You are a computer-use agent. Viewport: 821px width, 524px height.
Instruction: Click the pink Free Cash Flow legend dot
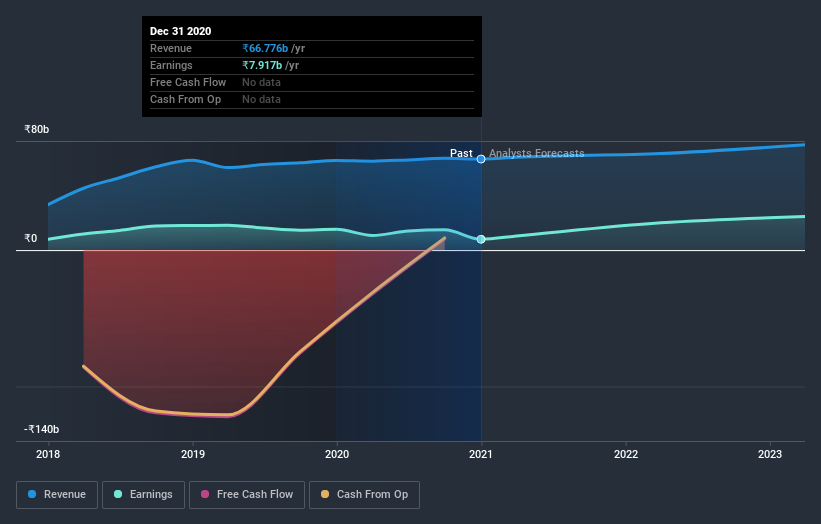(205, 494)
